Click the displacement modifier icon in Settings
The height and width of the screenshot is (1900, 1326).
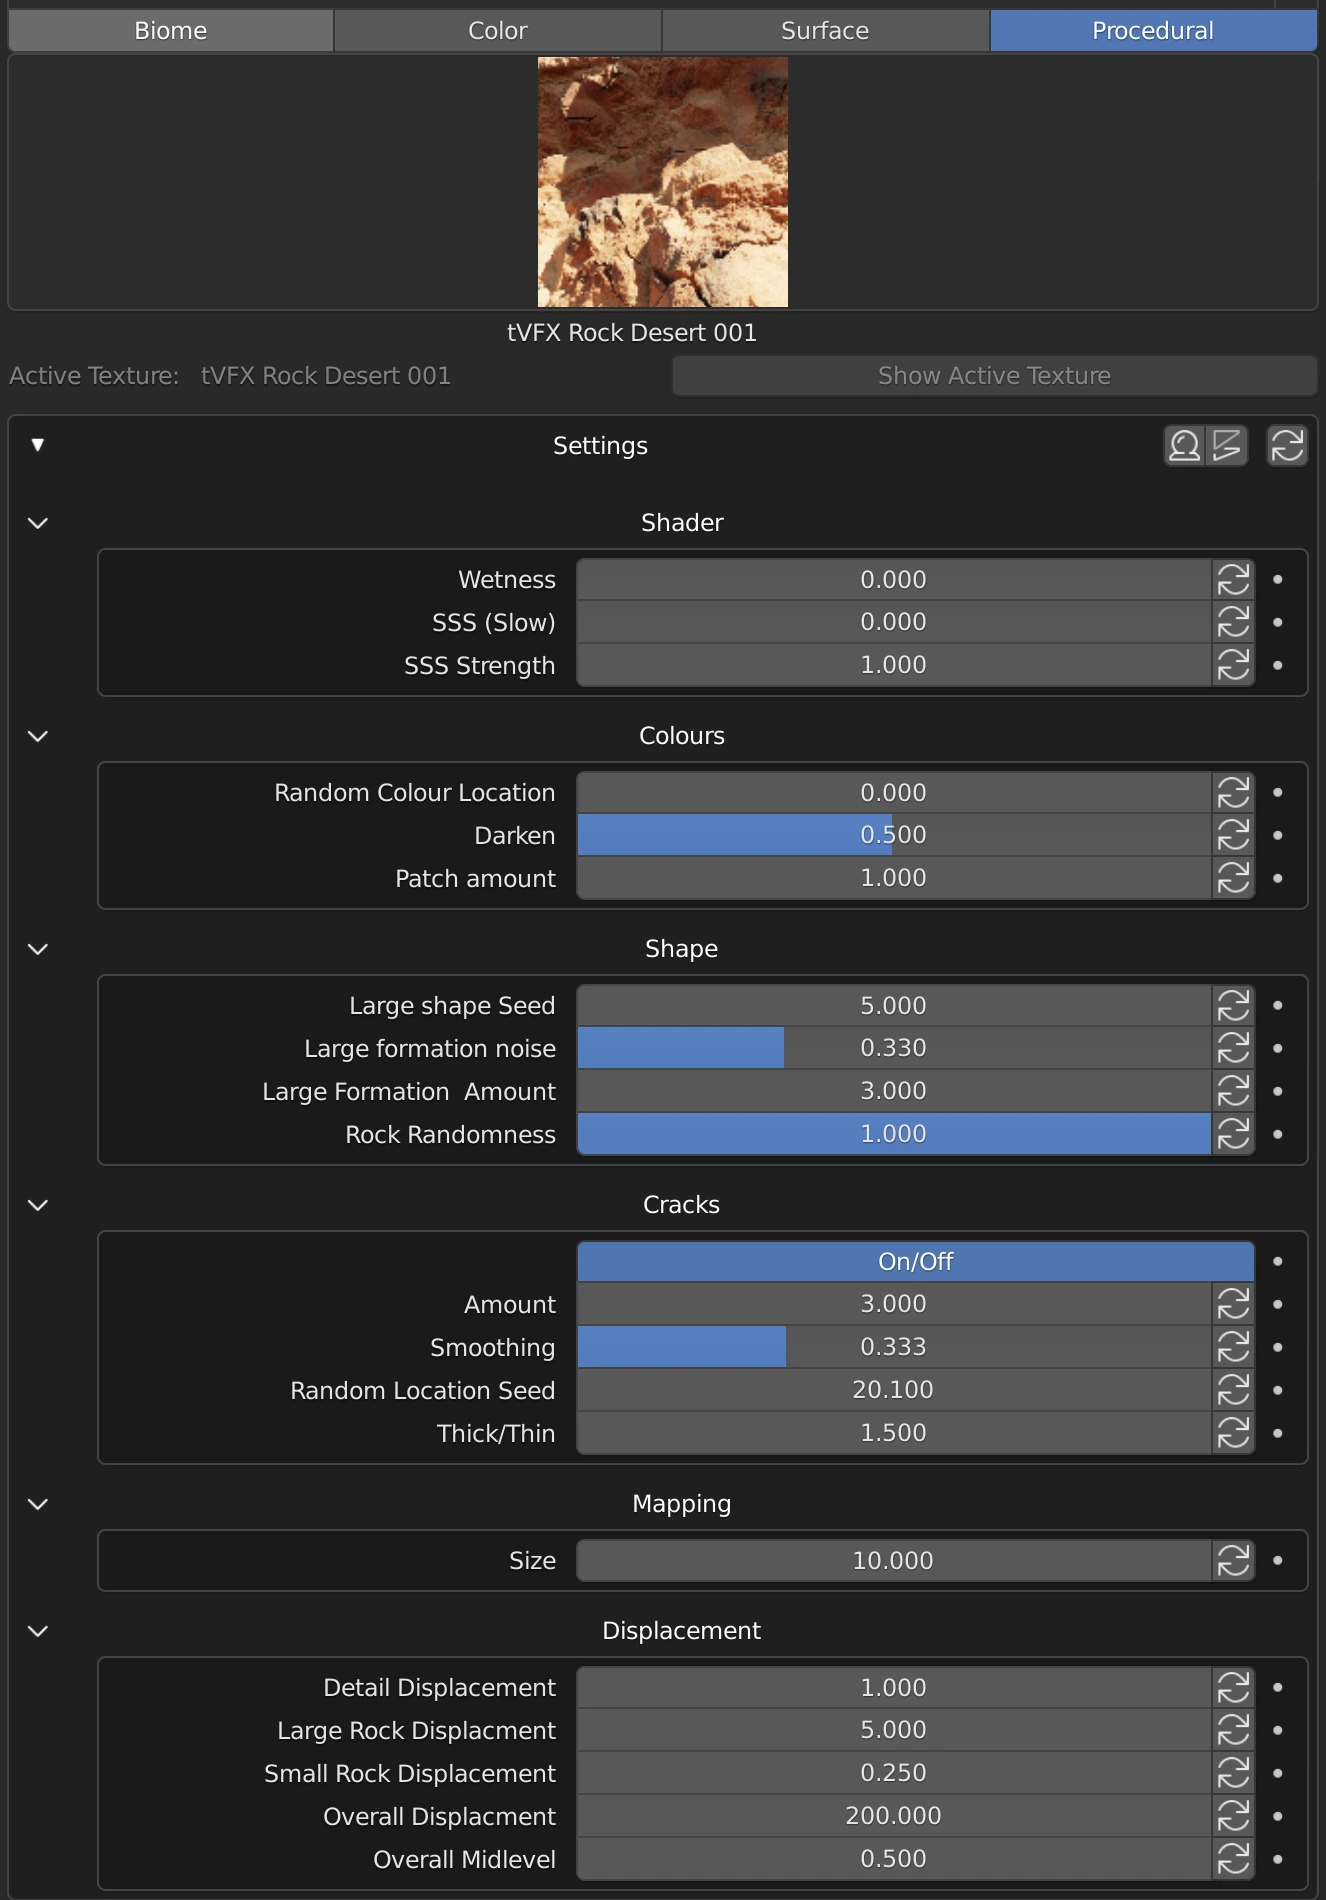(x=1227, y=446)
